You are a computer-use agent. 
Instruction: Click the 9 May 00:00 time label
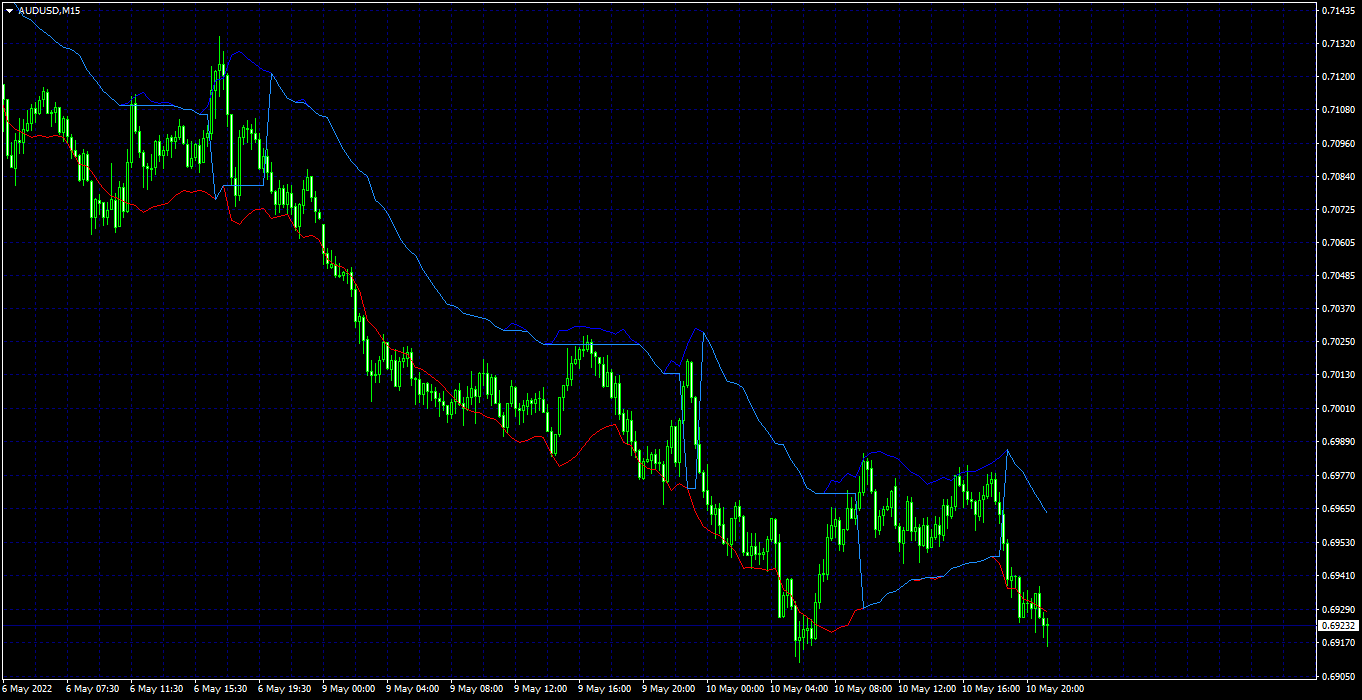(x=348, y=688)
